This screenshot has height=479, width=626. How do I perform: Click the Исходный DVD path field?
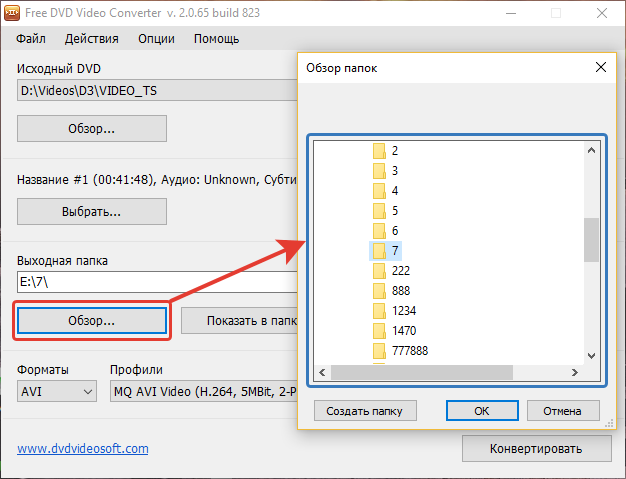pos(157,90)
